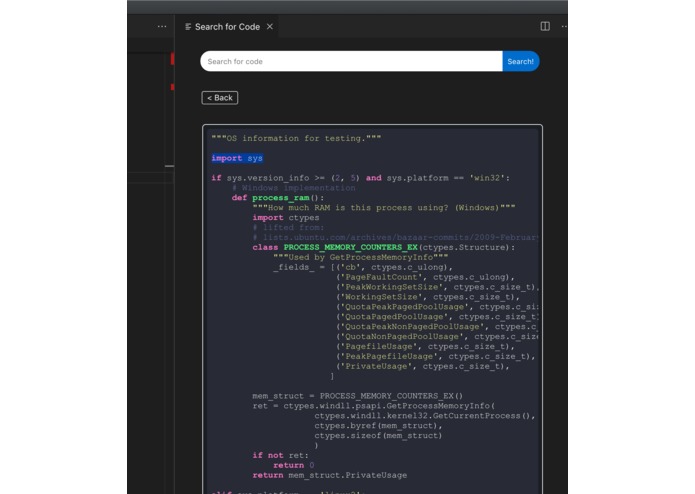Screen dimensions: 695x494
Task: Open the Search for Code tab
Action: 227,27
